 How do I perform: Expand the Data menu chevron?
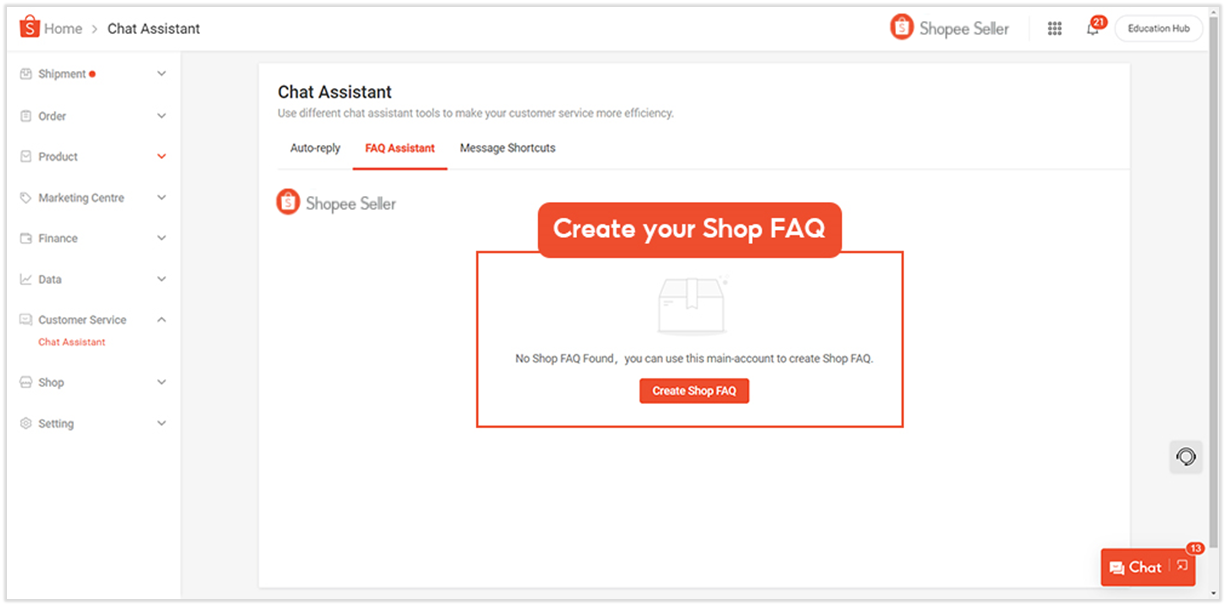[x=162, y=280]
